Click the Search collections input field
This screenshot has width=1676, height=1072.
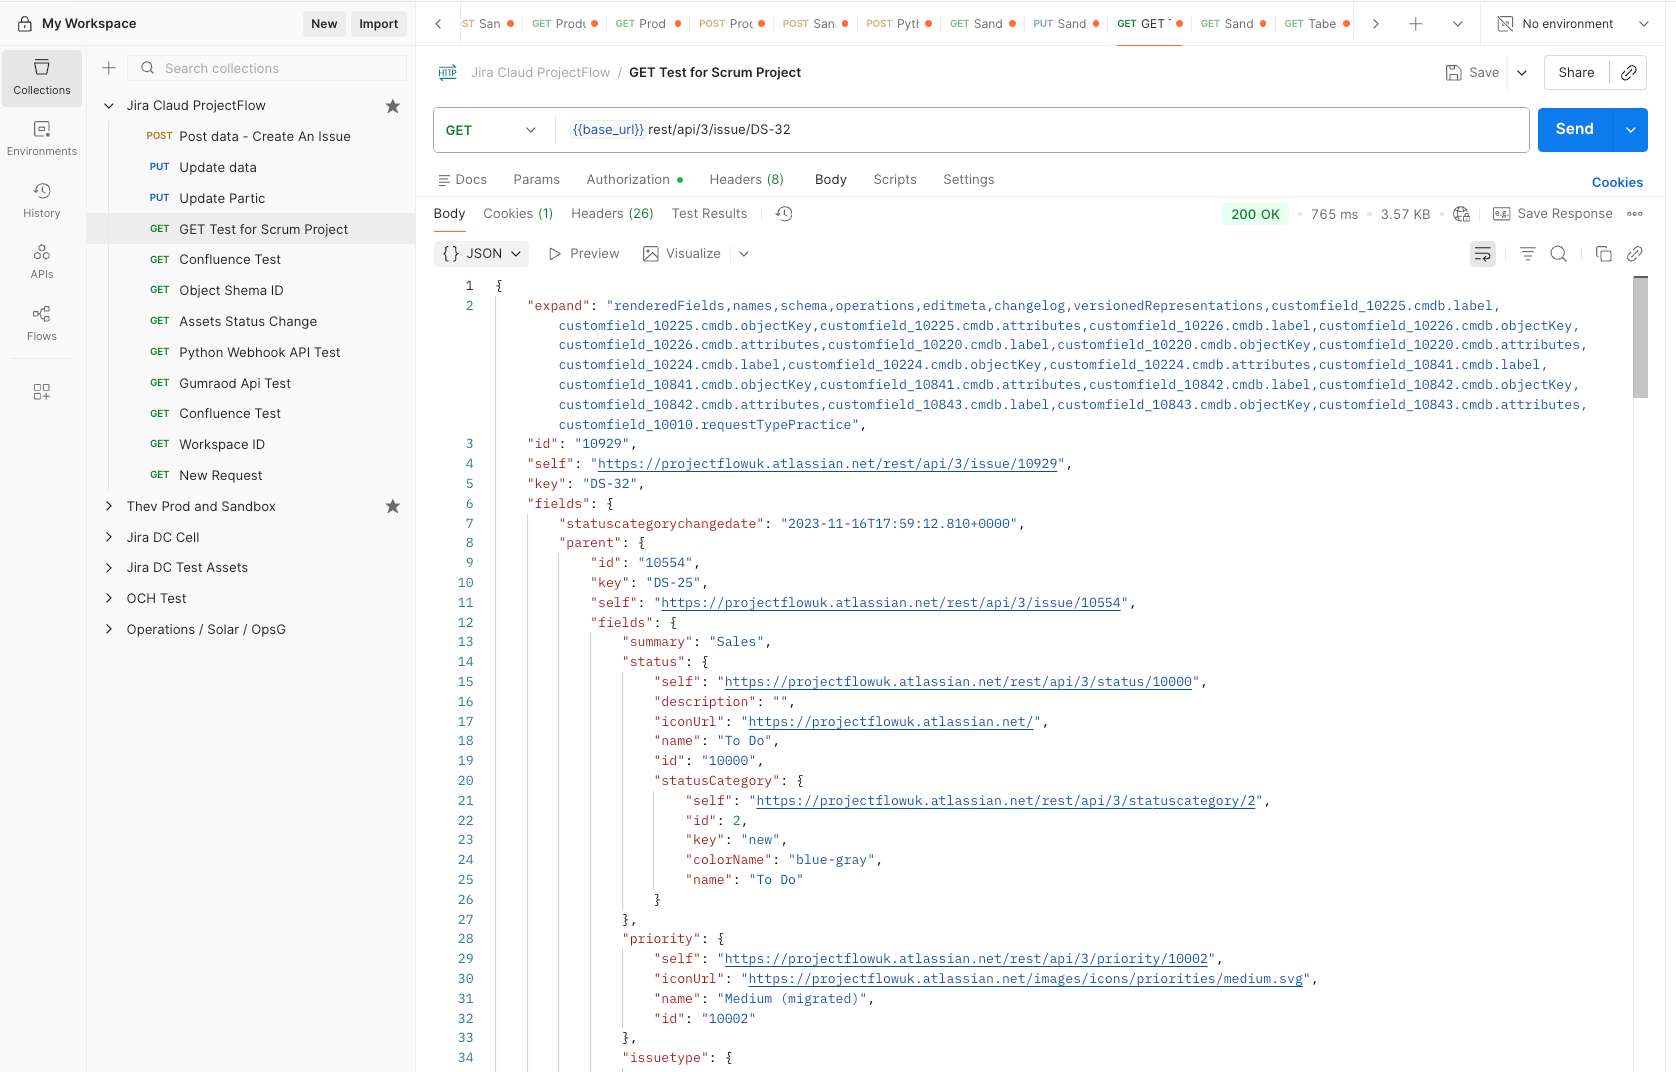[280, 68]
